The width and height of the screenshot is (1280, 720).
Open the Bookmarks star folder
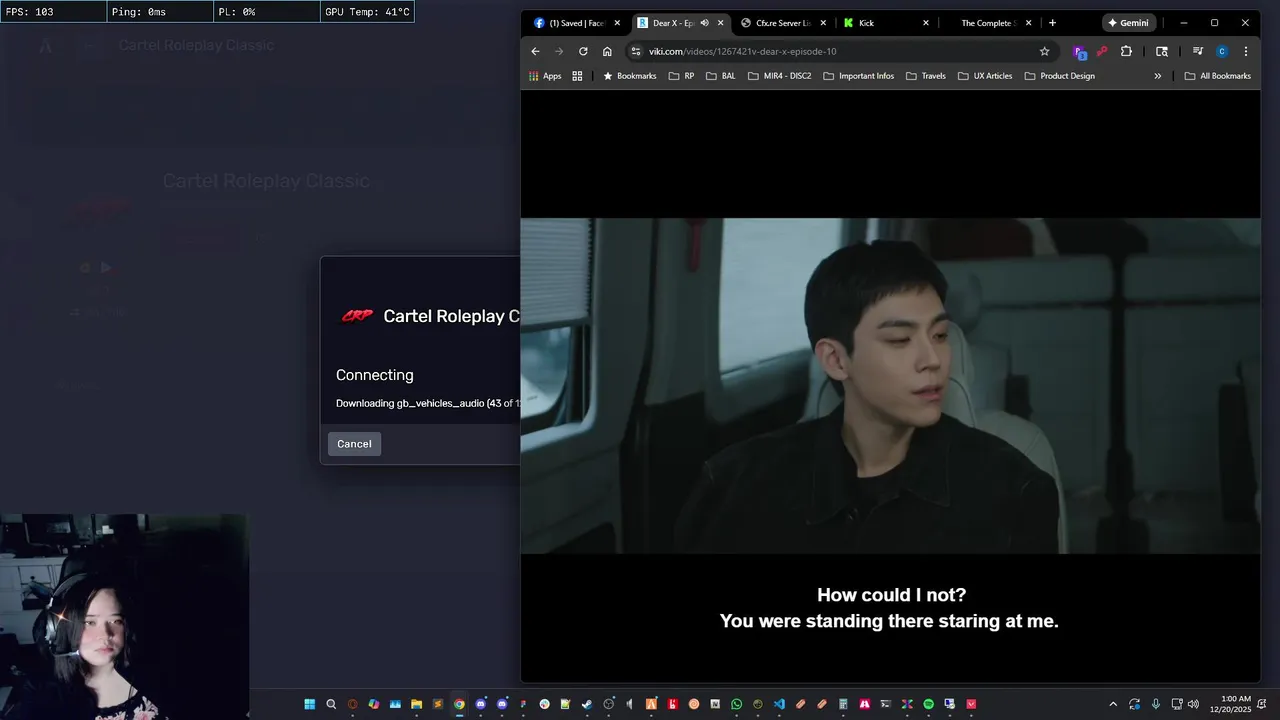pos(629,76)
